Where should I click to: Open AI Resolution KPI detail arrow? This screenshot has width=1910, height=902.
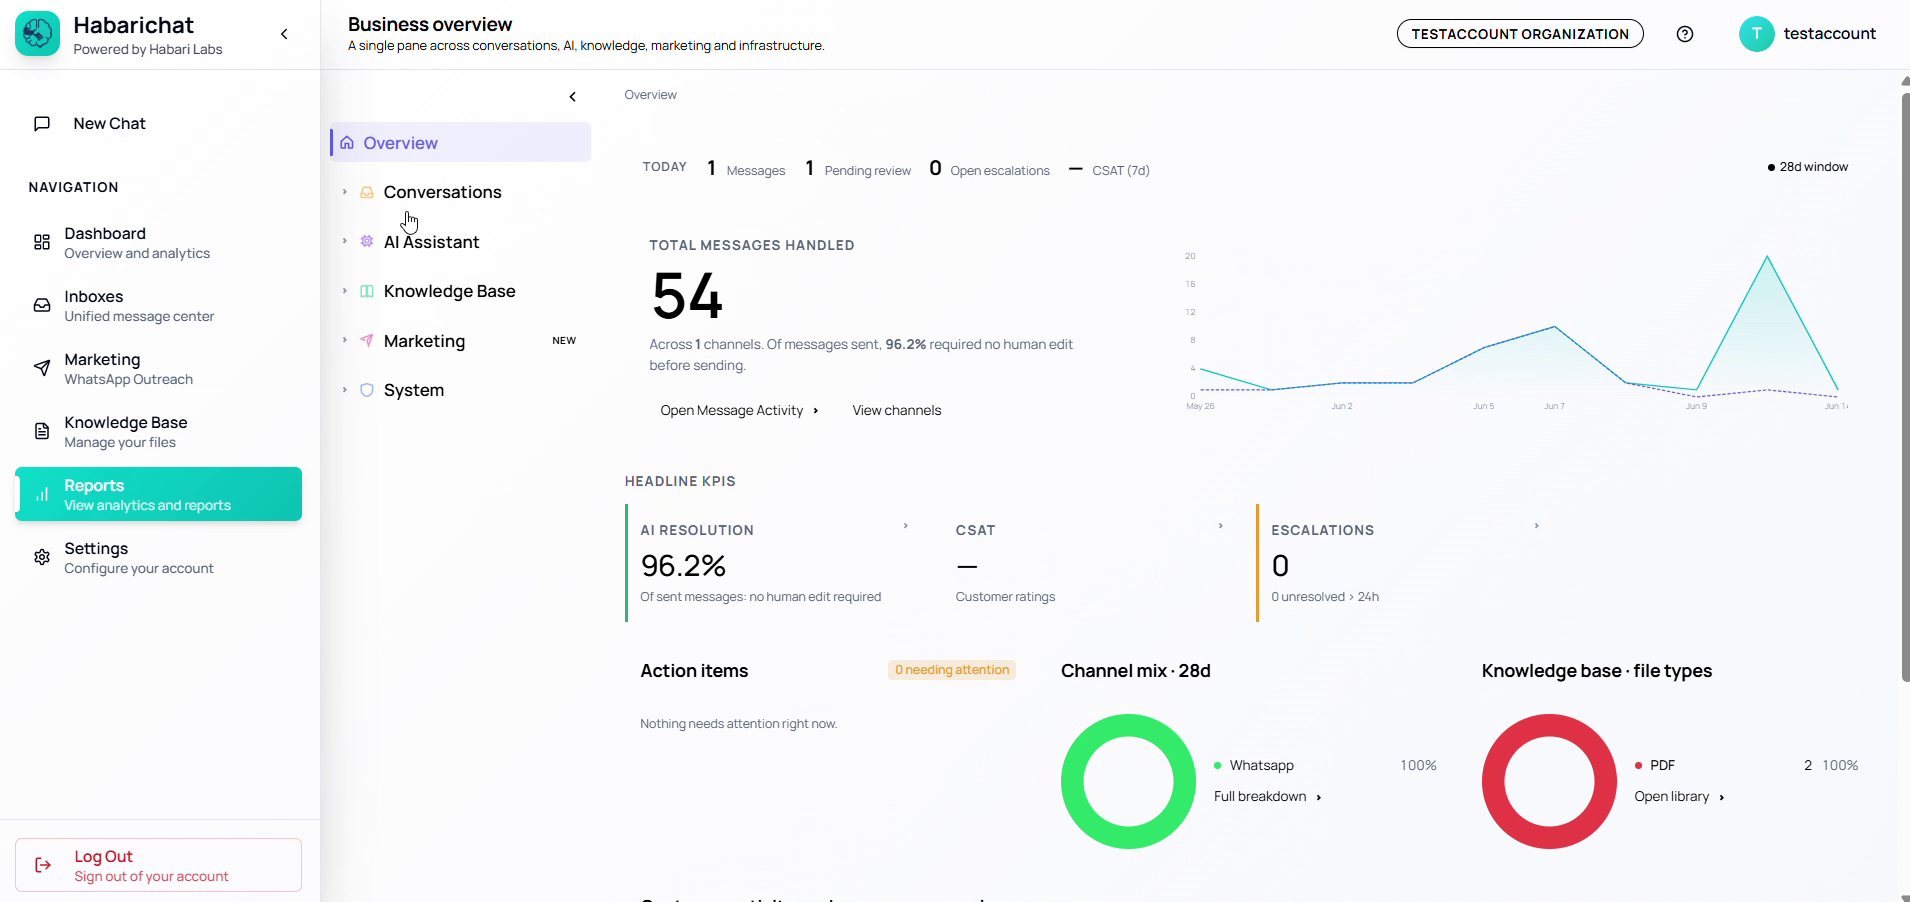(906, 526)
